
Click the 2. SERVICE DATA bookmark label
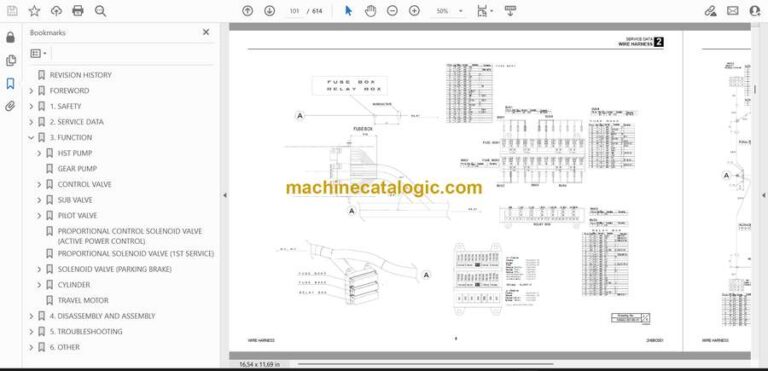(76, 122)
